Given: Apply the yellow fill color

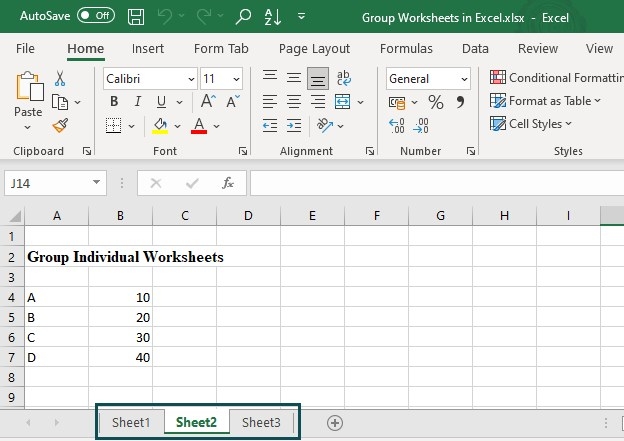Looking at the screenshot, I should (160, 126).
